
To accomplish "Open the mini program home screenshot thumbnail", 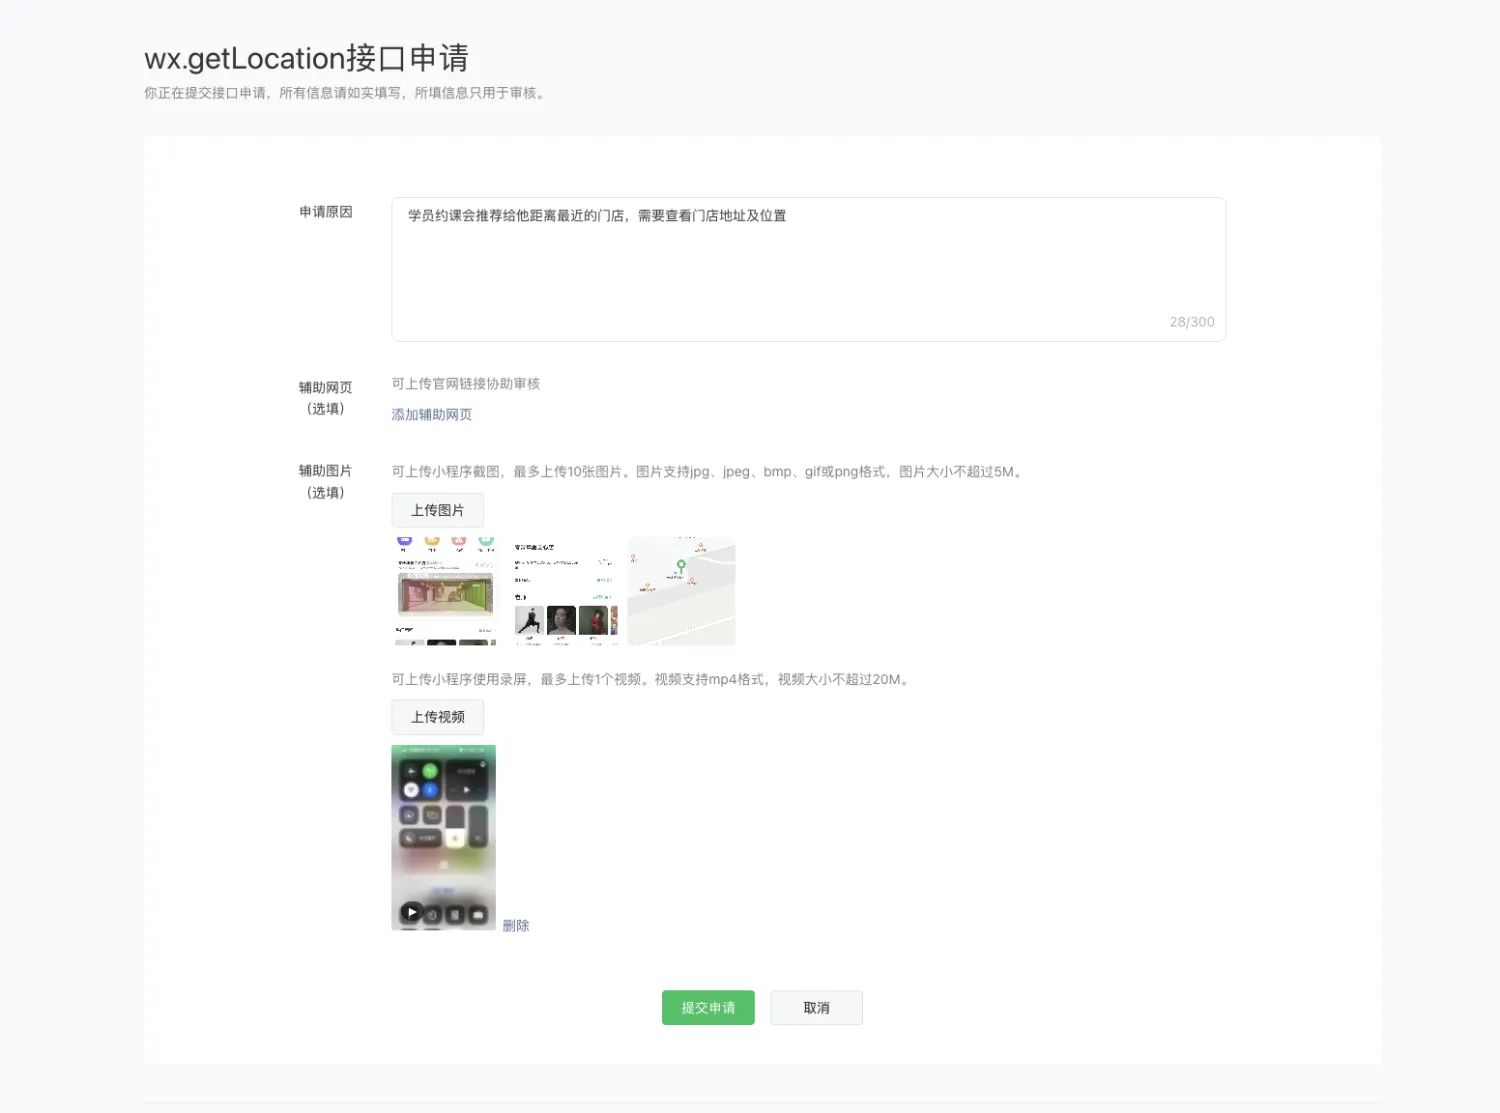I will 443,590.
